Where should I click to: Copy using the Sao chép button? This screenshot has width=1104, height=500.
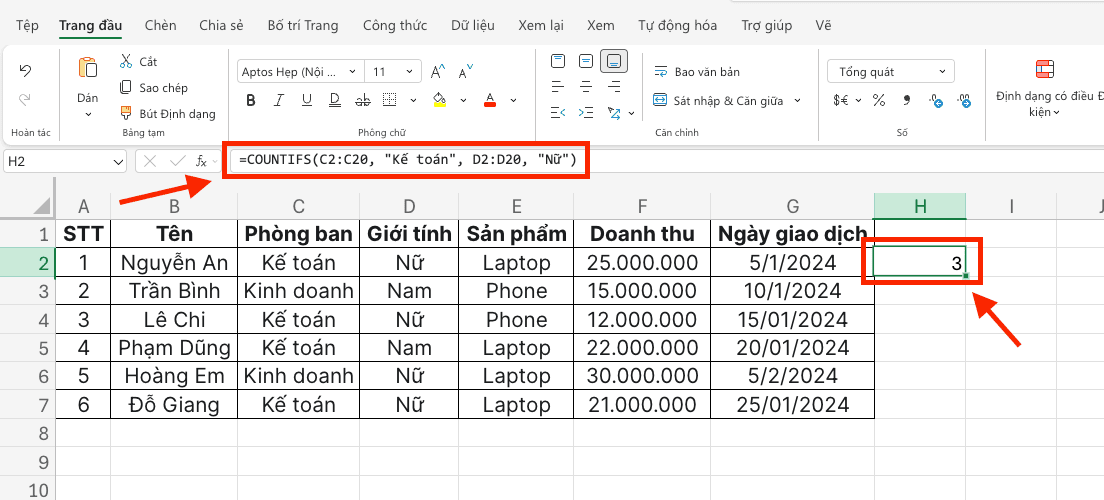[x=154, y=87]
